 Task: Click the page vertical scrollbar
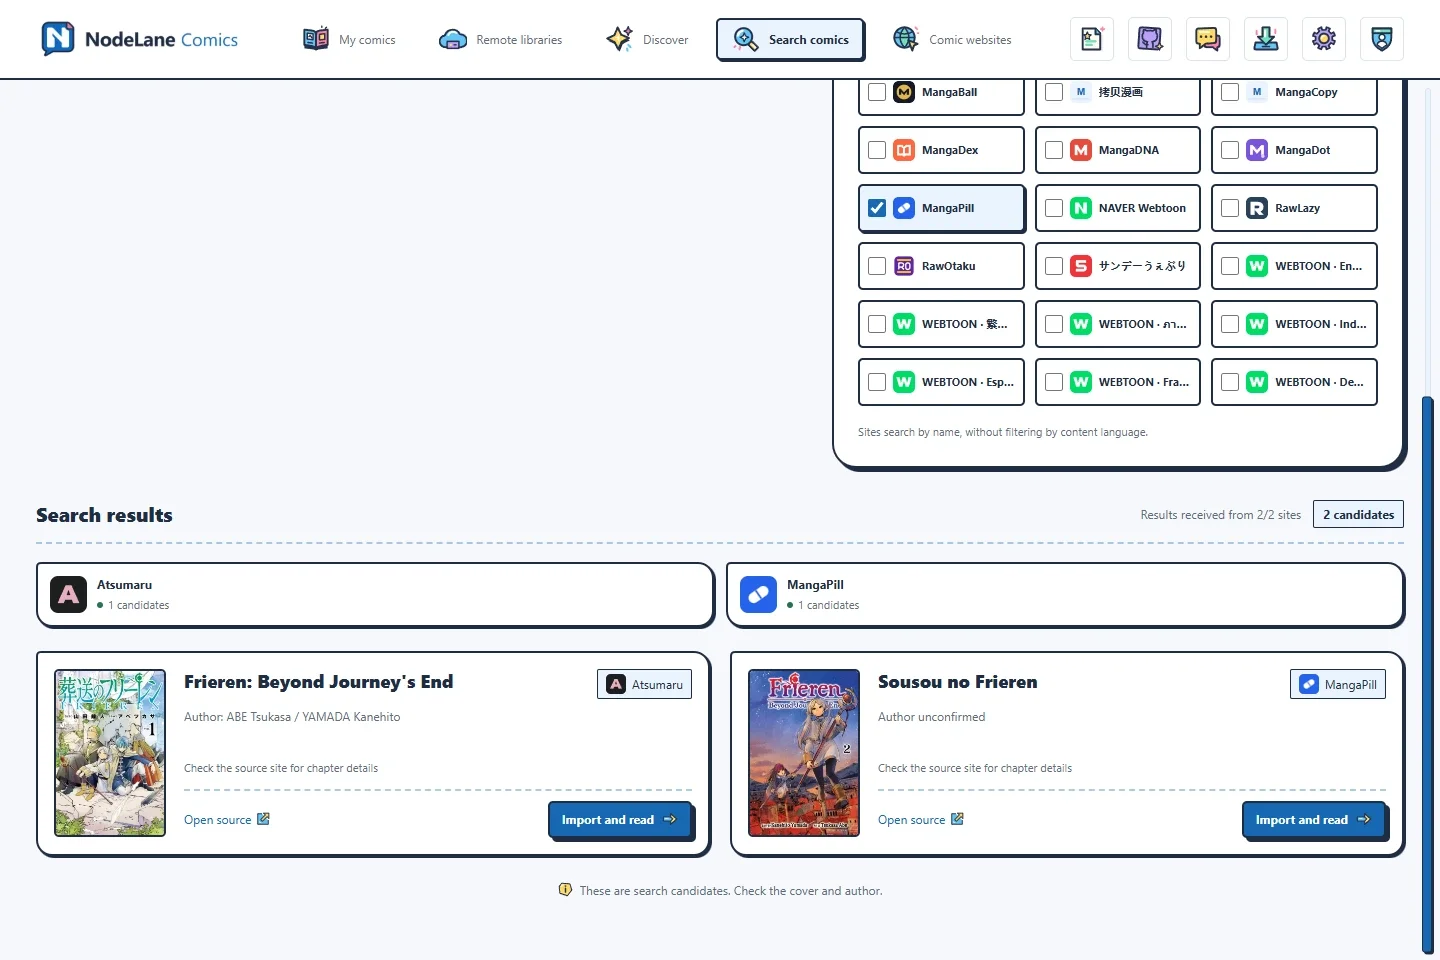tap(1428, 675)
